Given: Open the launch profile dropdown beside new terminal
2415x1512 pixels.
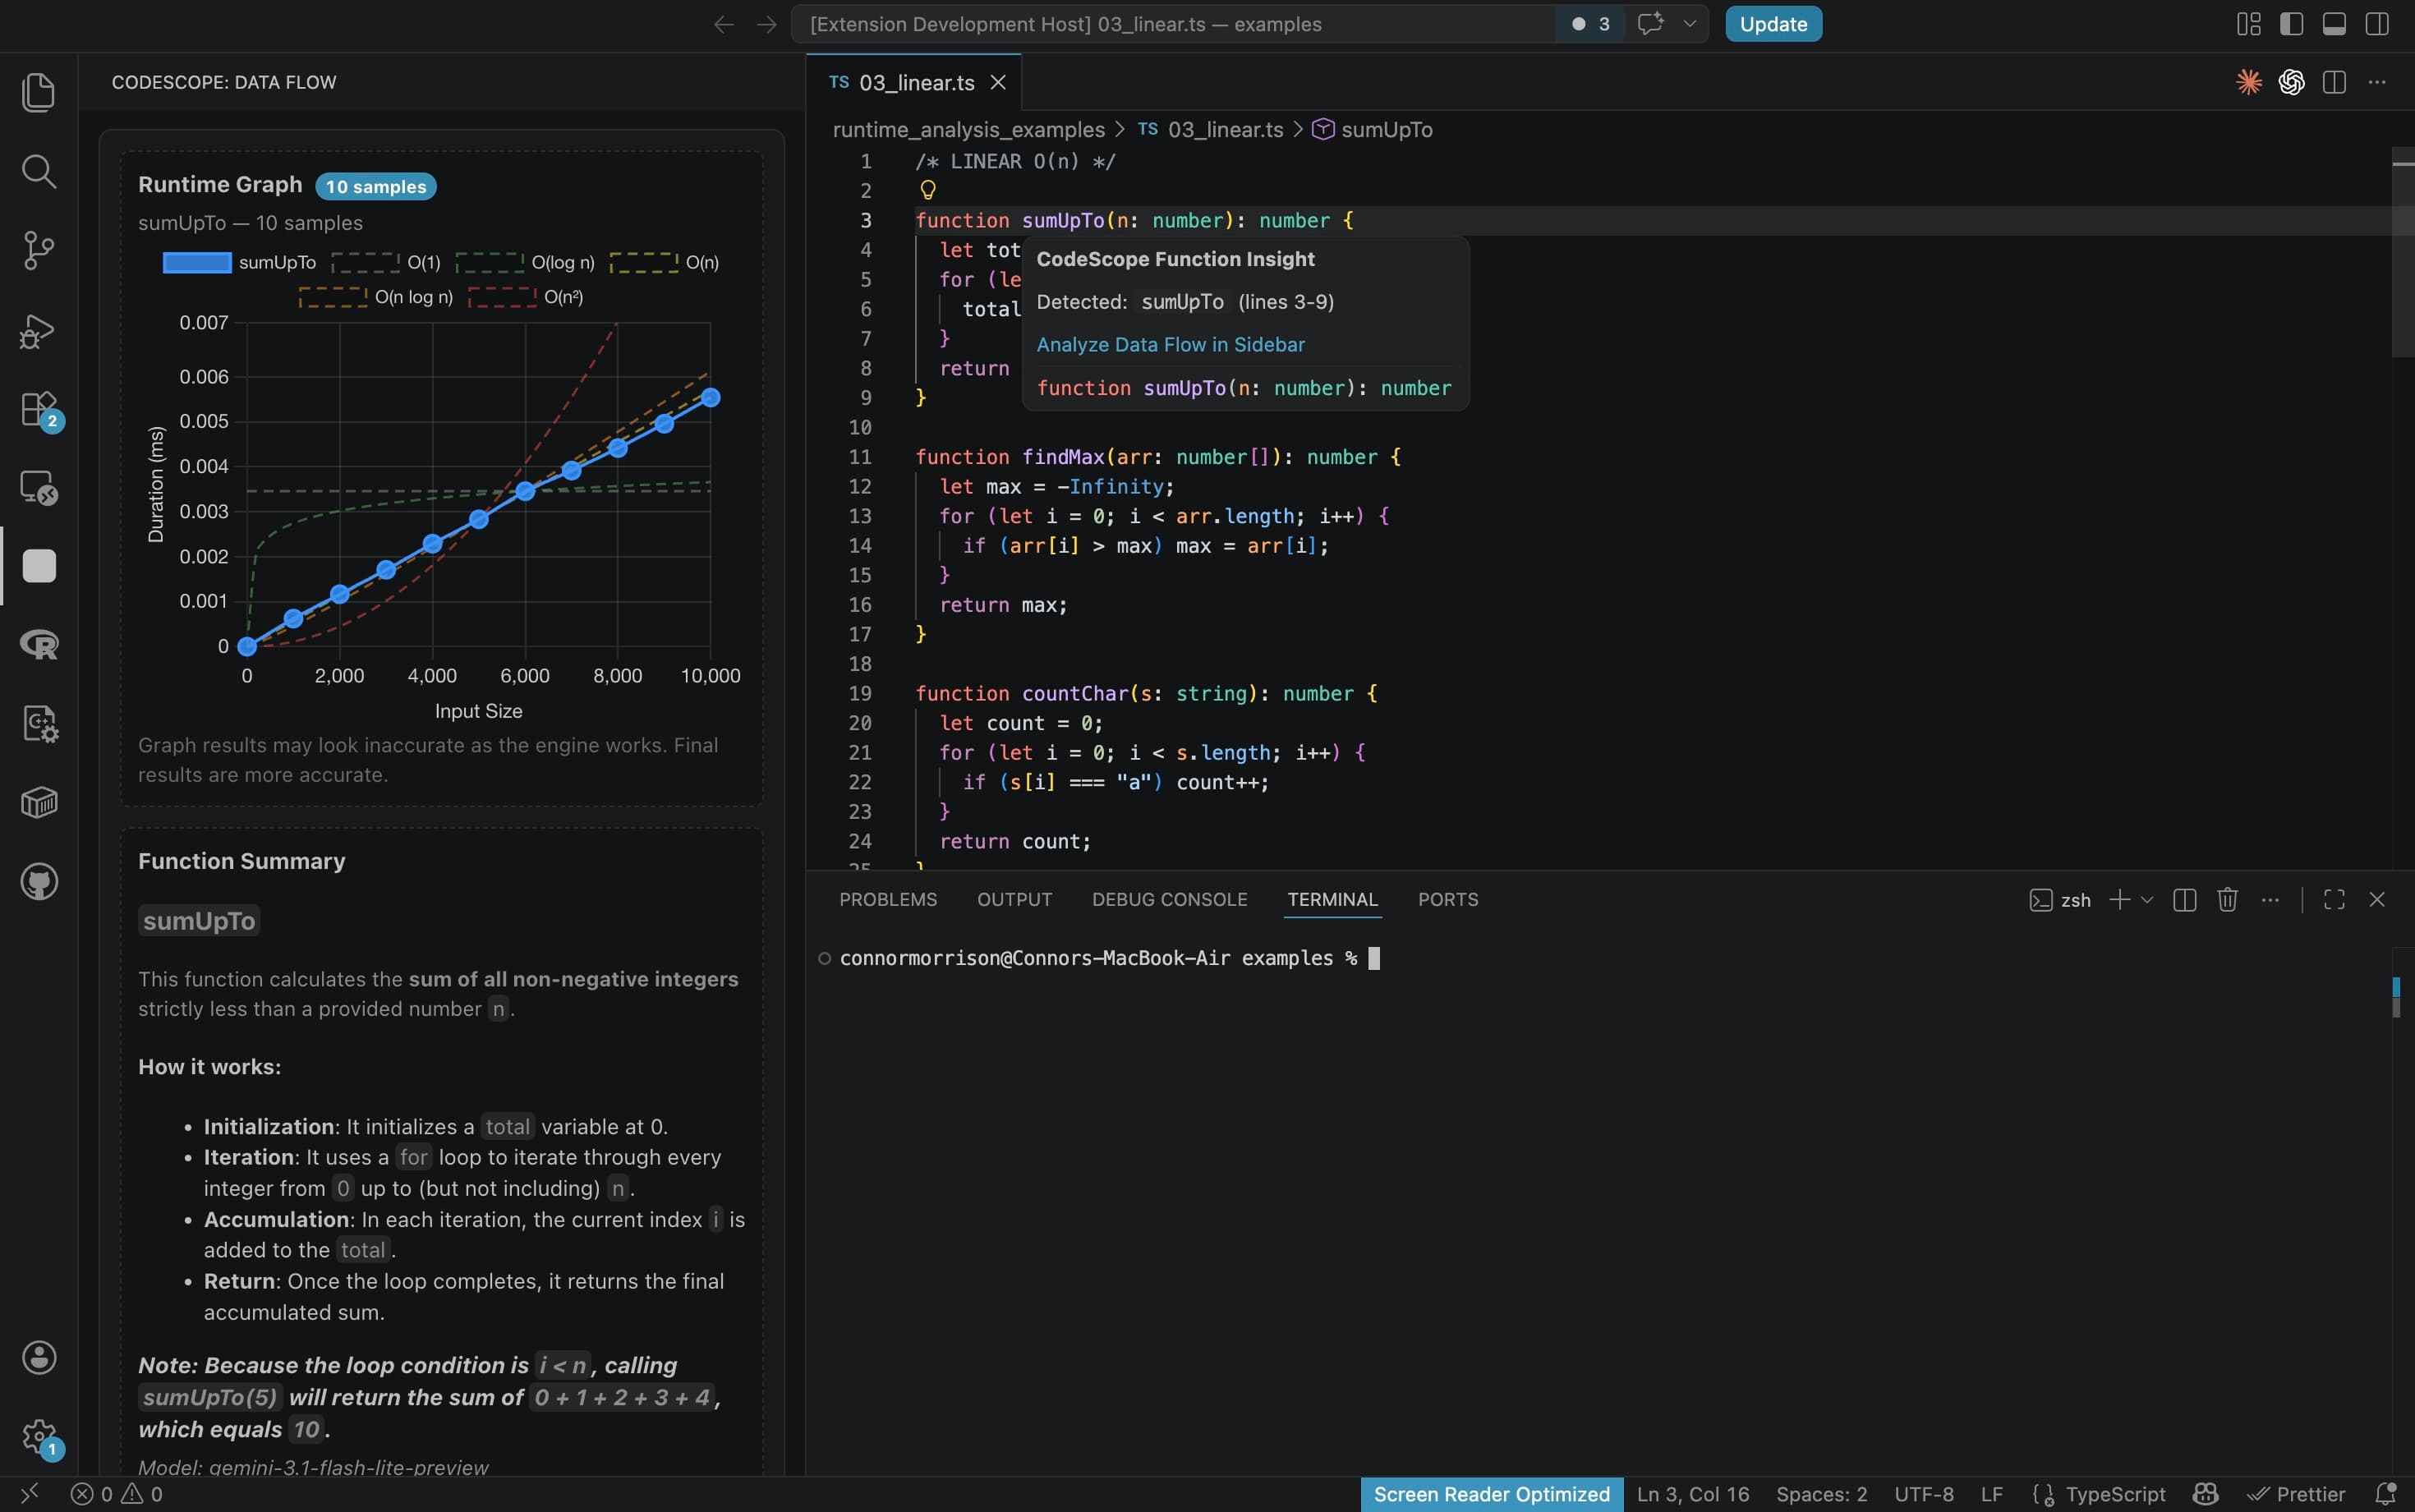Looking at the screenshot, I should [2146, 900].
